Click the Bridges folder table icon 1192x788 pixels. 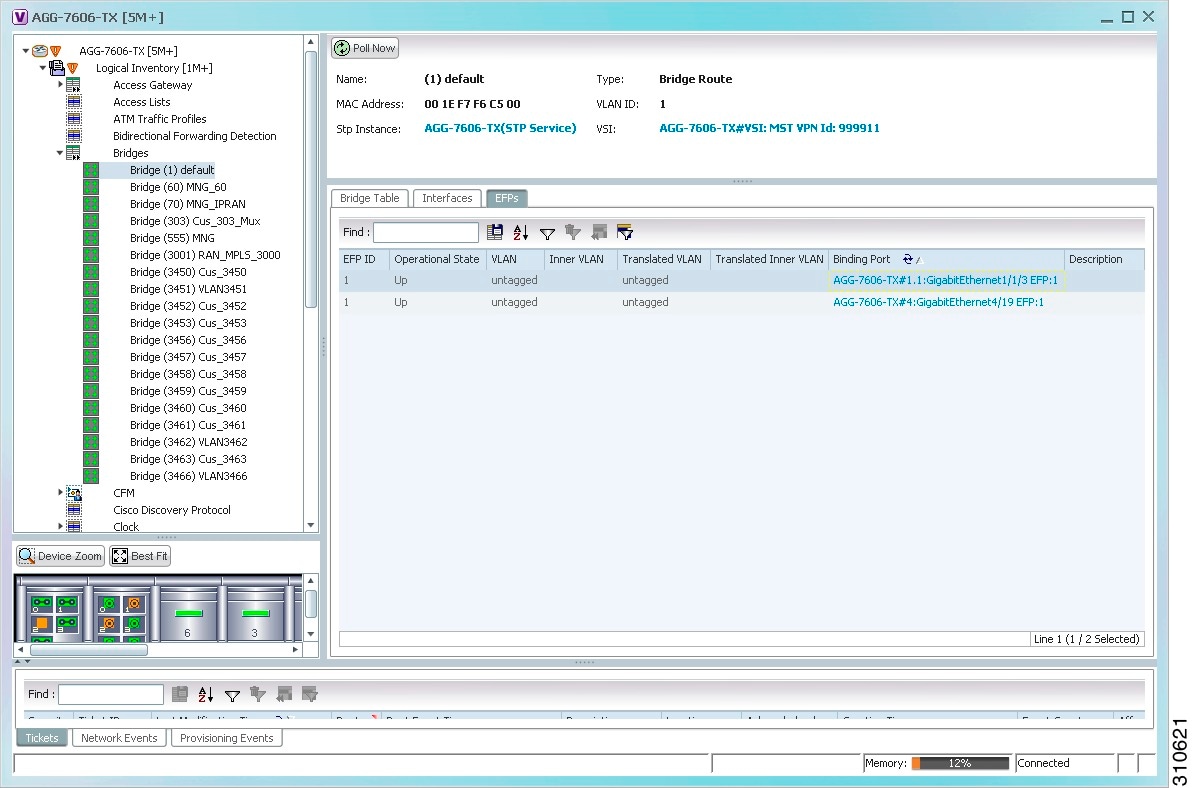point(74,153)
